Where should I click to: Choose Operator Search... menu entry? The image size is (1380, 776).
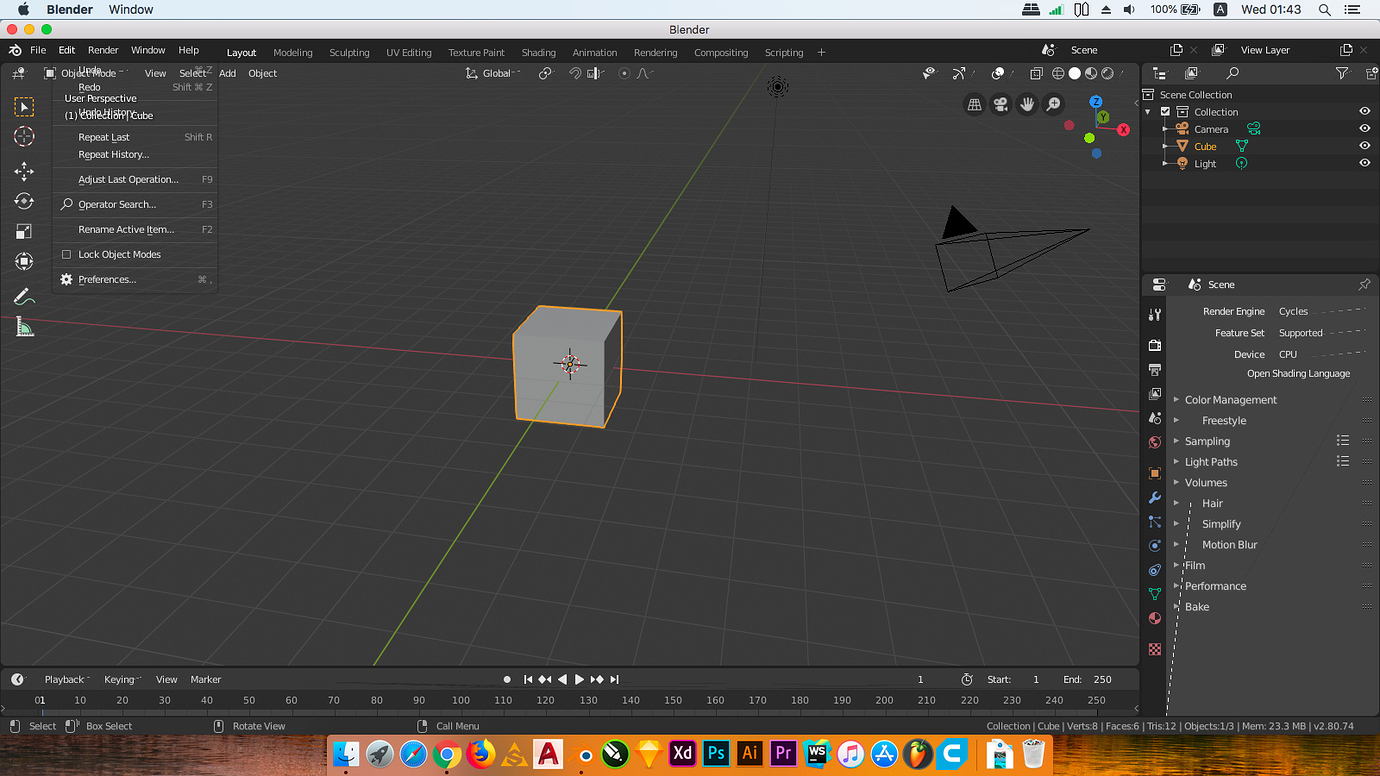point(135,204)
